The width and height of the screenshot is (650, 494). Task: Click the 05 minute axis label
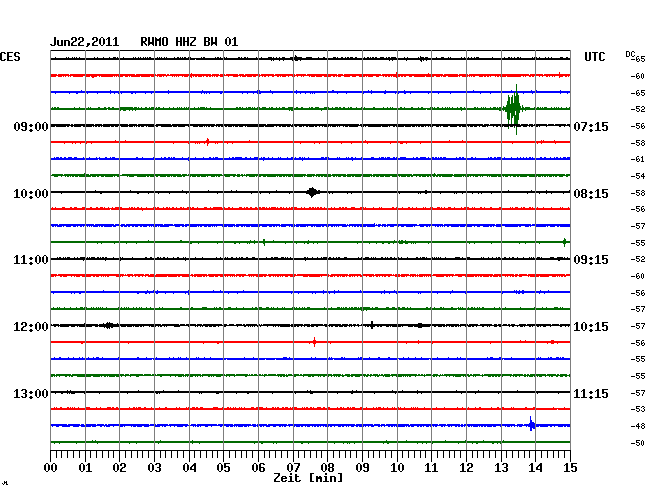tap(223, 468)
